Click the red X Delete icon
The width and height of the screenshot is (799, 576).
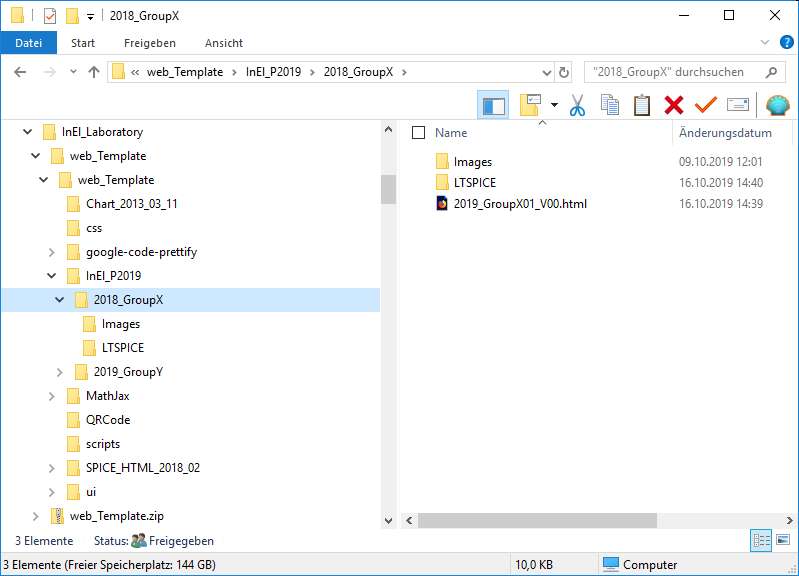[674, 105]
